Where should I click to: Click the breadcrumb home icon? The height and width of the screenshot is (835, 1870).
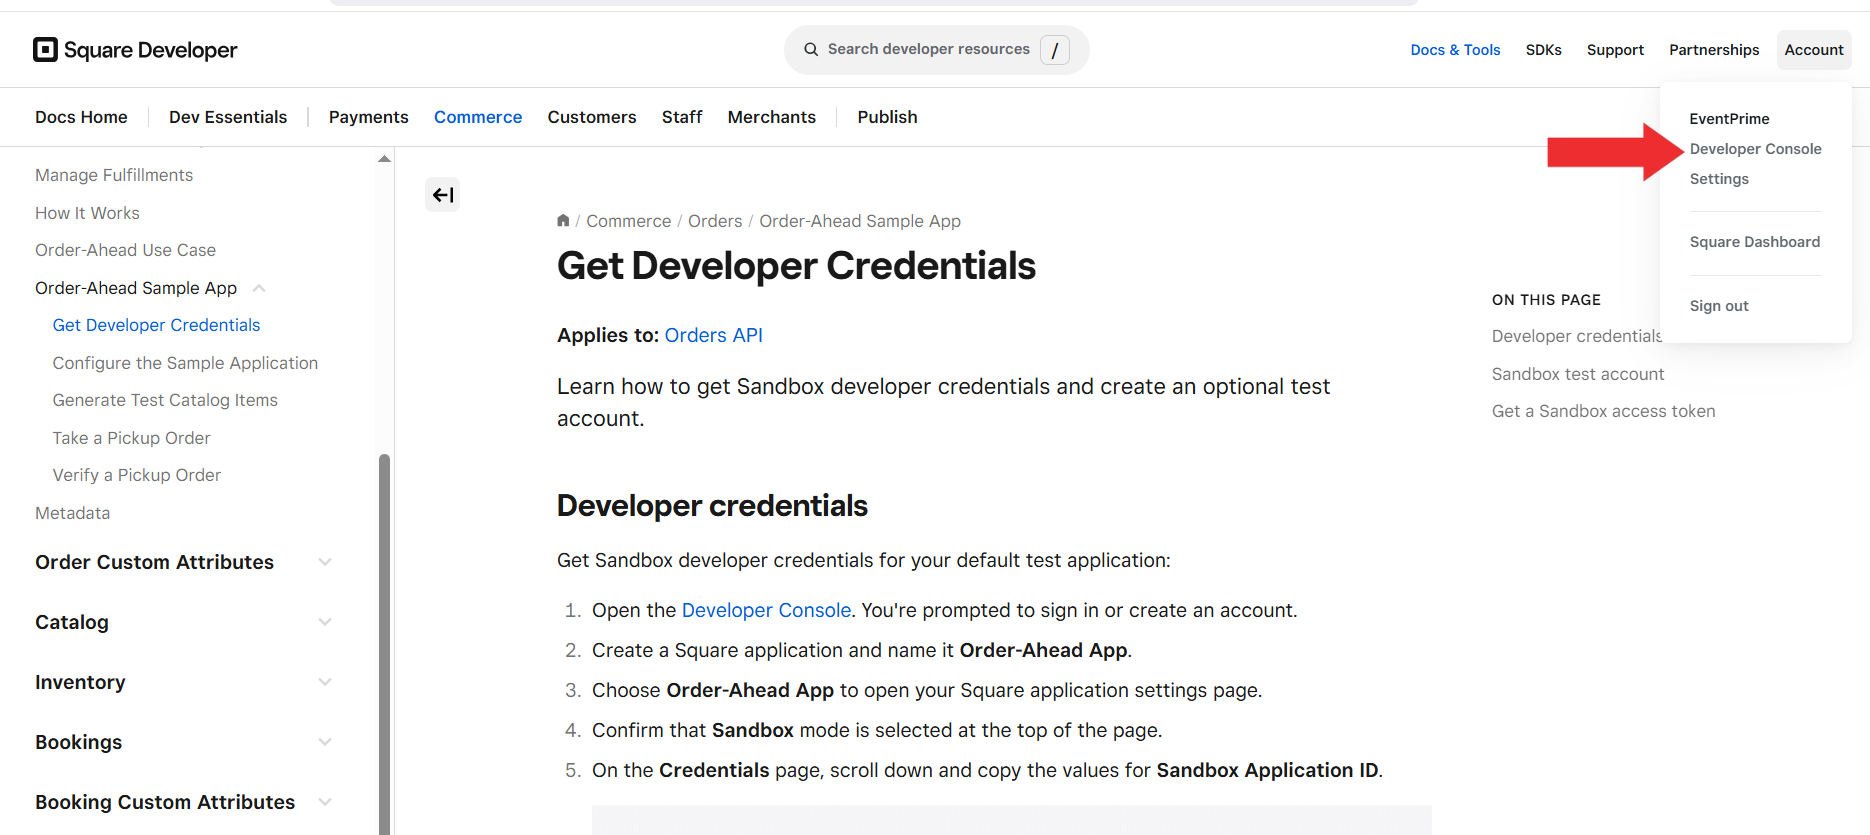click(563, 221)
